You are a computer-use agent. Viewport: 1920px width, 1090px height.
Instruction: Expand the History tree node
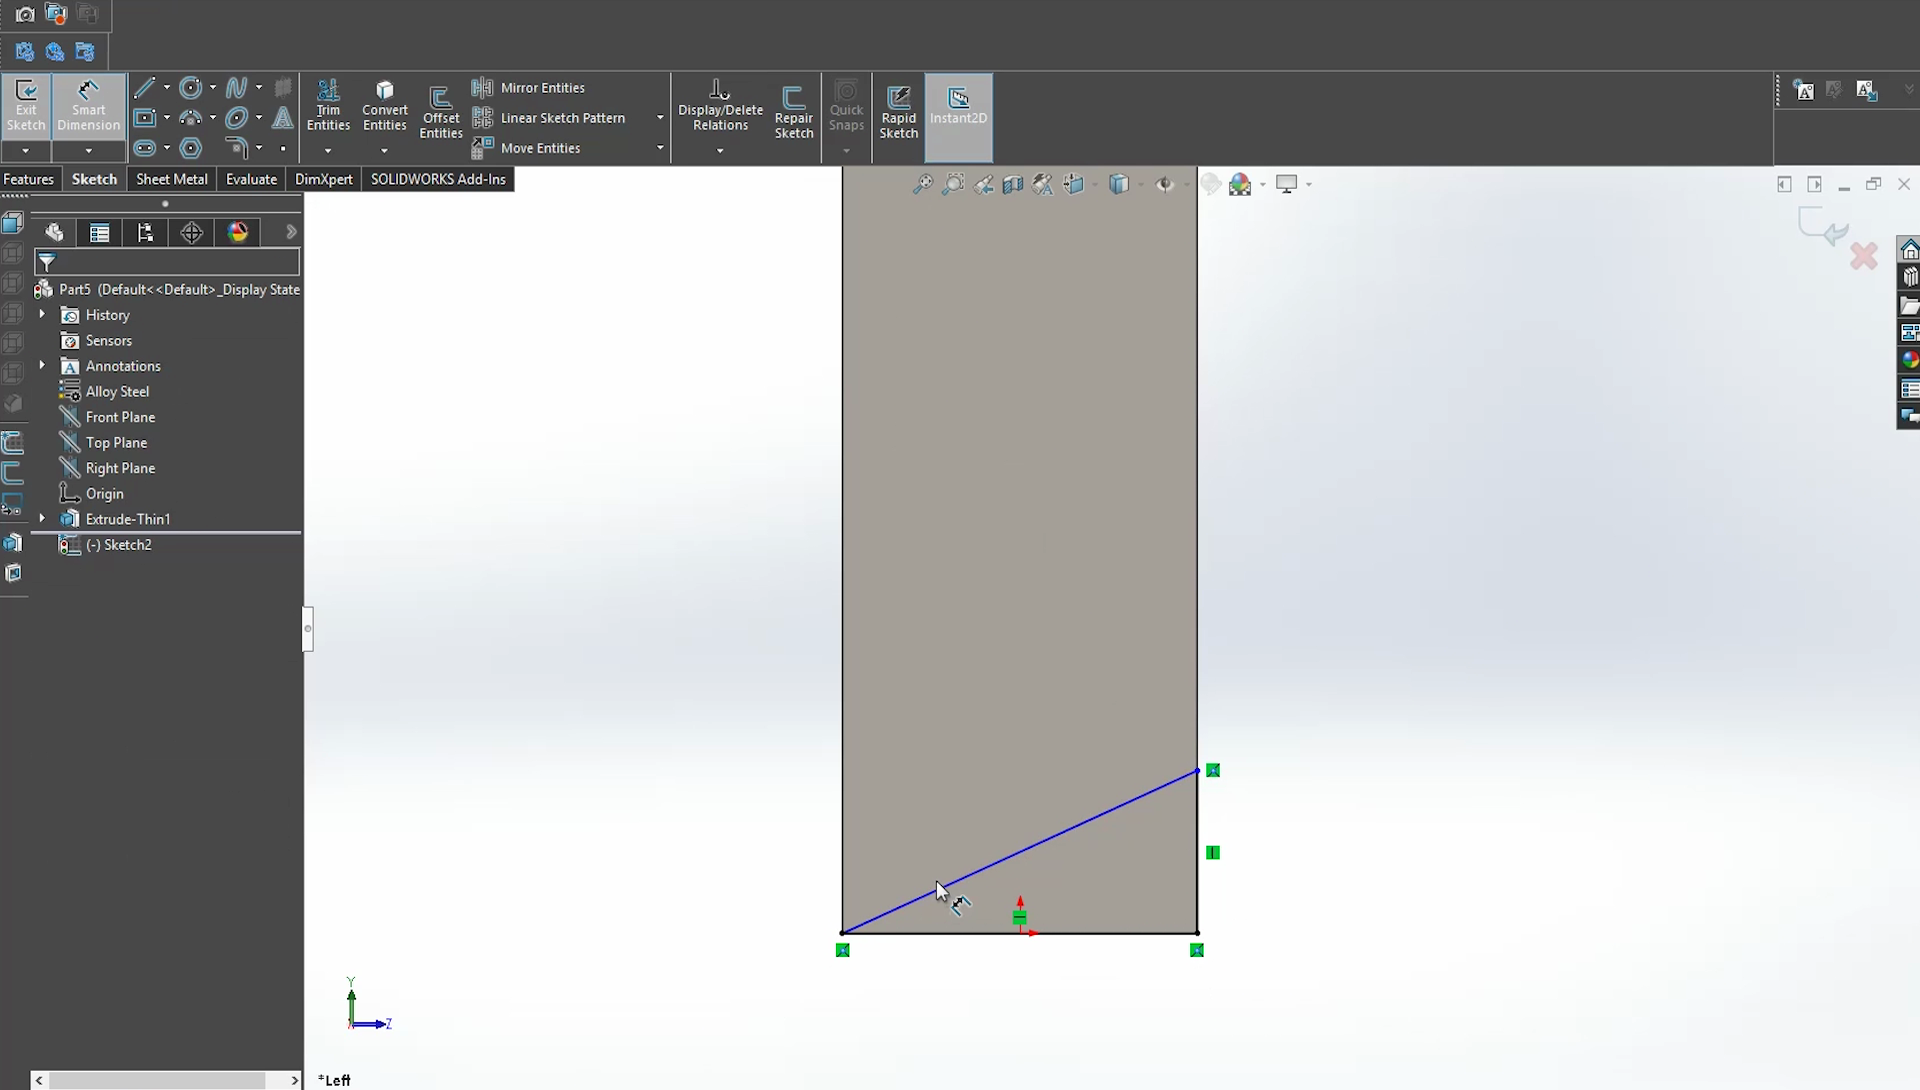click(42, 315)
